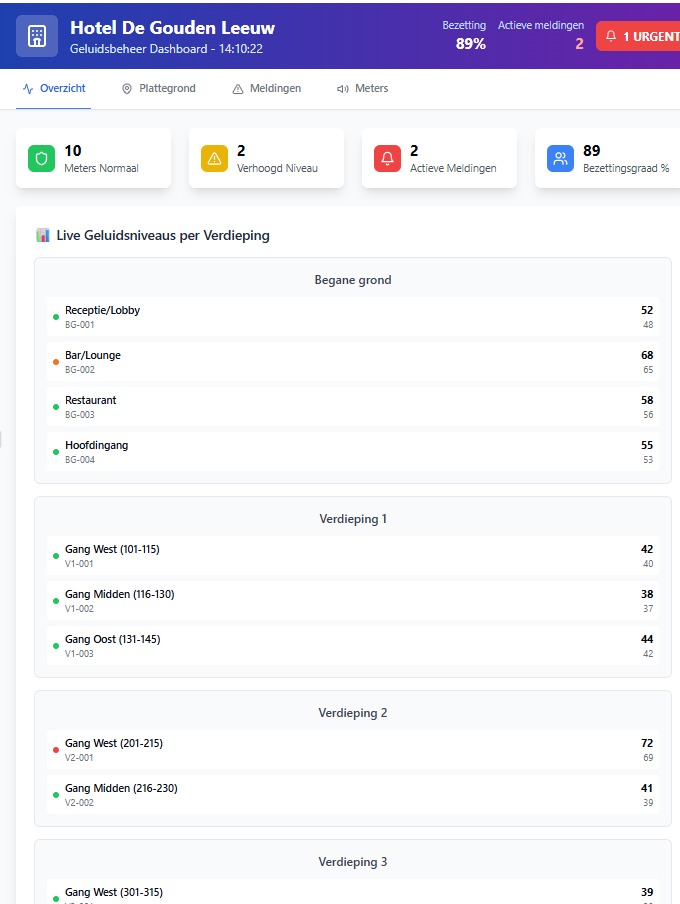Click the Actieve meldingen count in header
680x904 pixels.
[x=578, y=44]
